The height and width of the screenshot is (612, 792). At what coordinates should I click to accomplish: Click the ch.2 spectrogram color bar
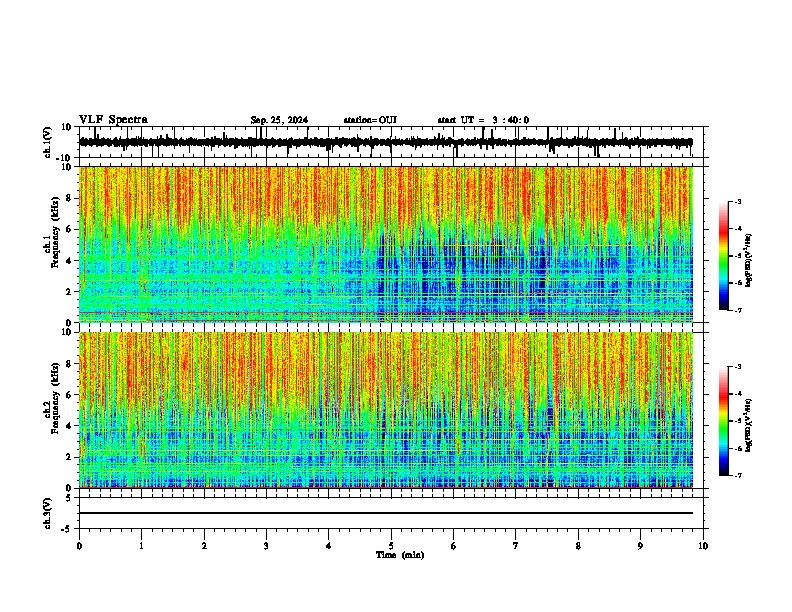click(x=724, y=421)
